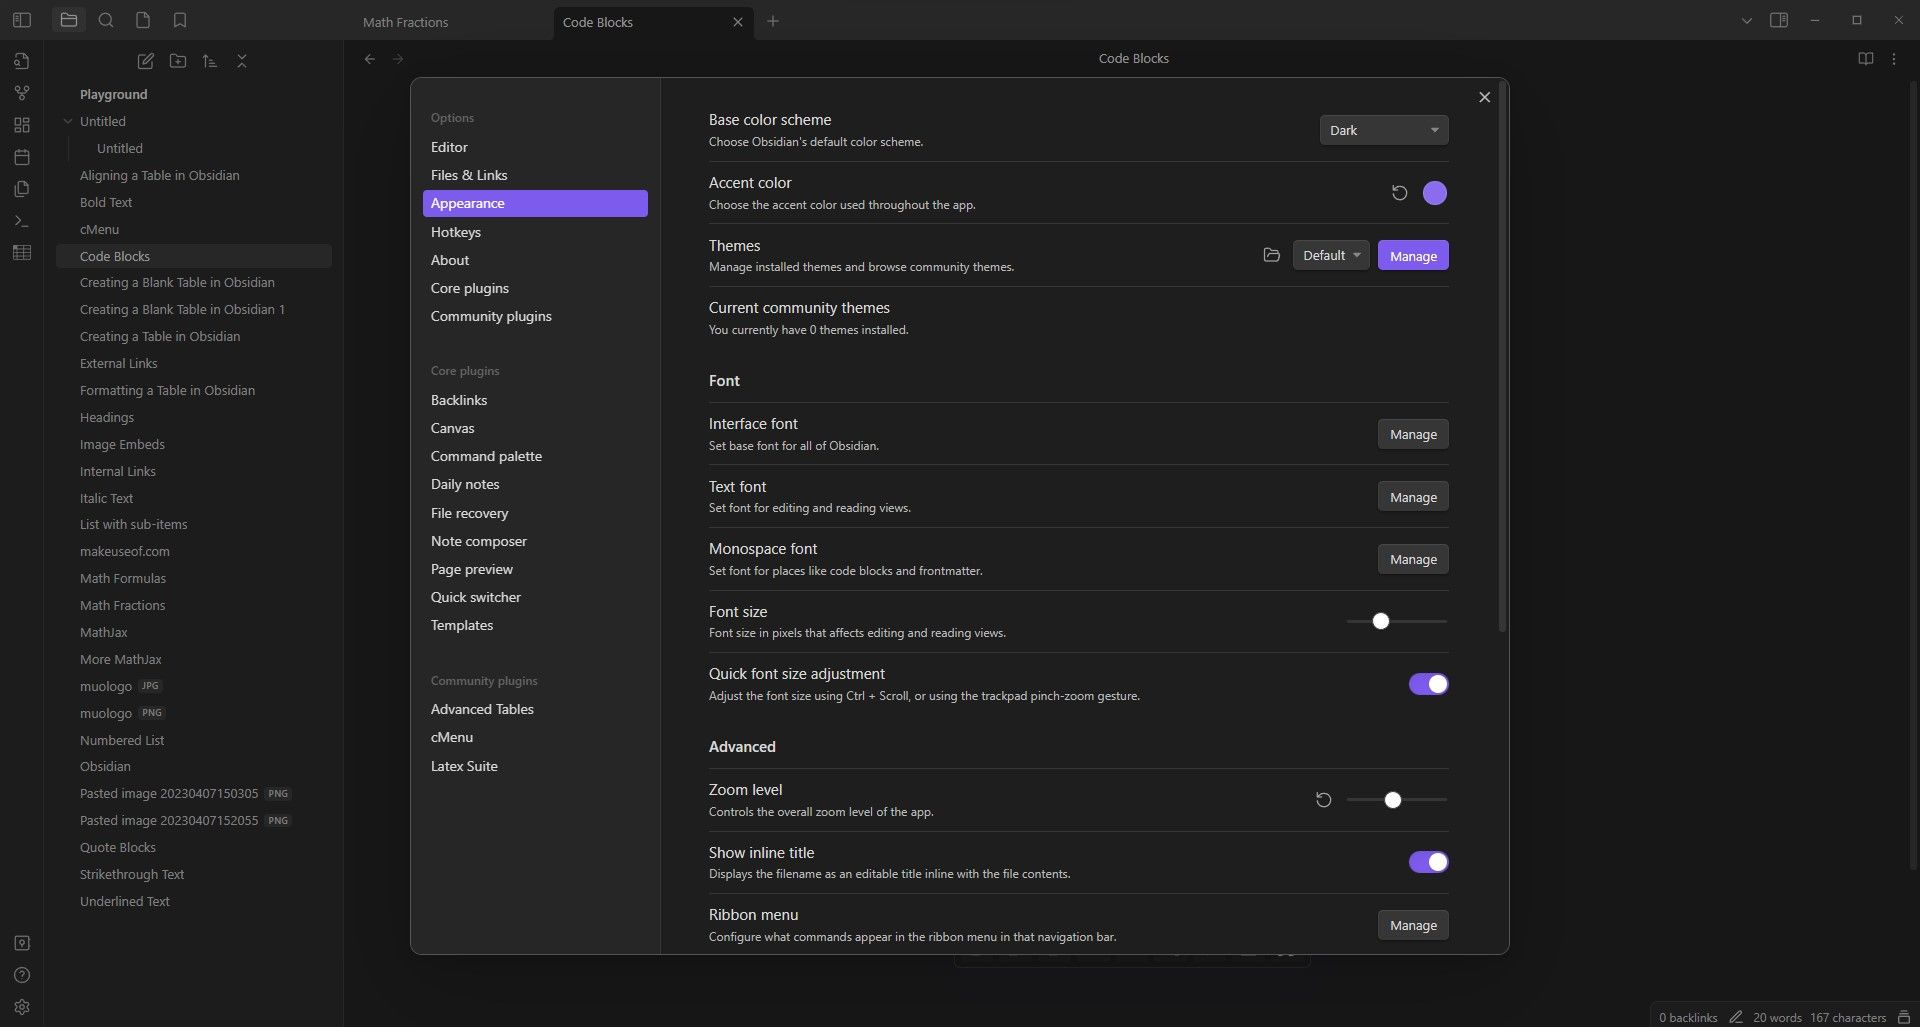This screenshot has height=1027, width=1920.
Task: Collapse the Untitled folder in the sidebar
Action: [x=67, y=121]
